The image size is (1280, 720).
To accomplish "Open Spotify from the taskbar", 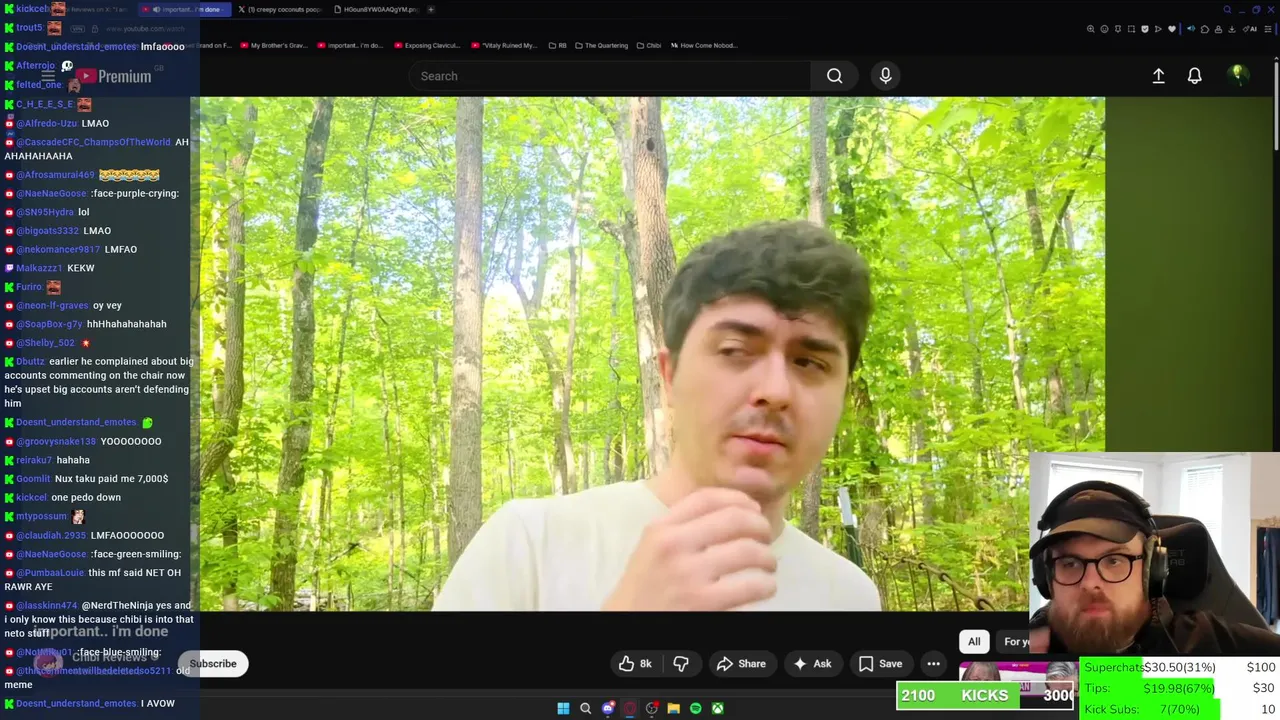I will pyautogui.click(x=695, y=708).
